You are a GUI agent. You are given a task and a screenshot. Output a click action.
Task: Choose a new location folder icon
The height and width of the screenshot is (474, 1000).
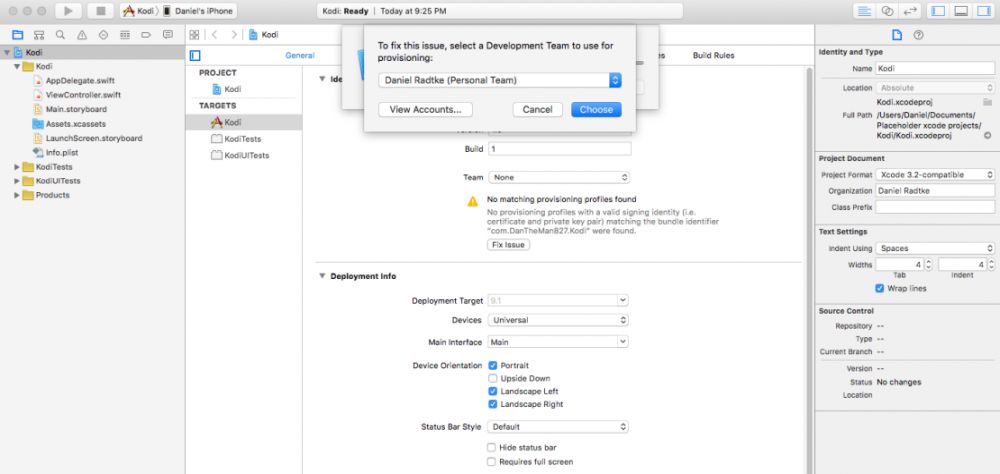pyautogui.click(x=987, y=102)
